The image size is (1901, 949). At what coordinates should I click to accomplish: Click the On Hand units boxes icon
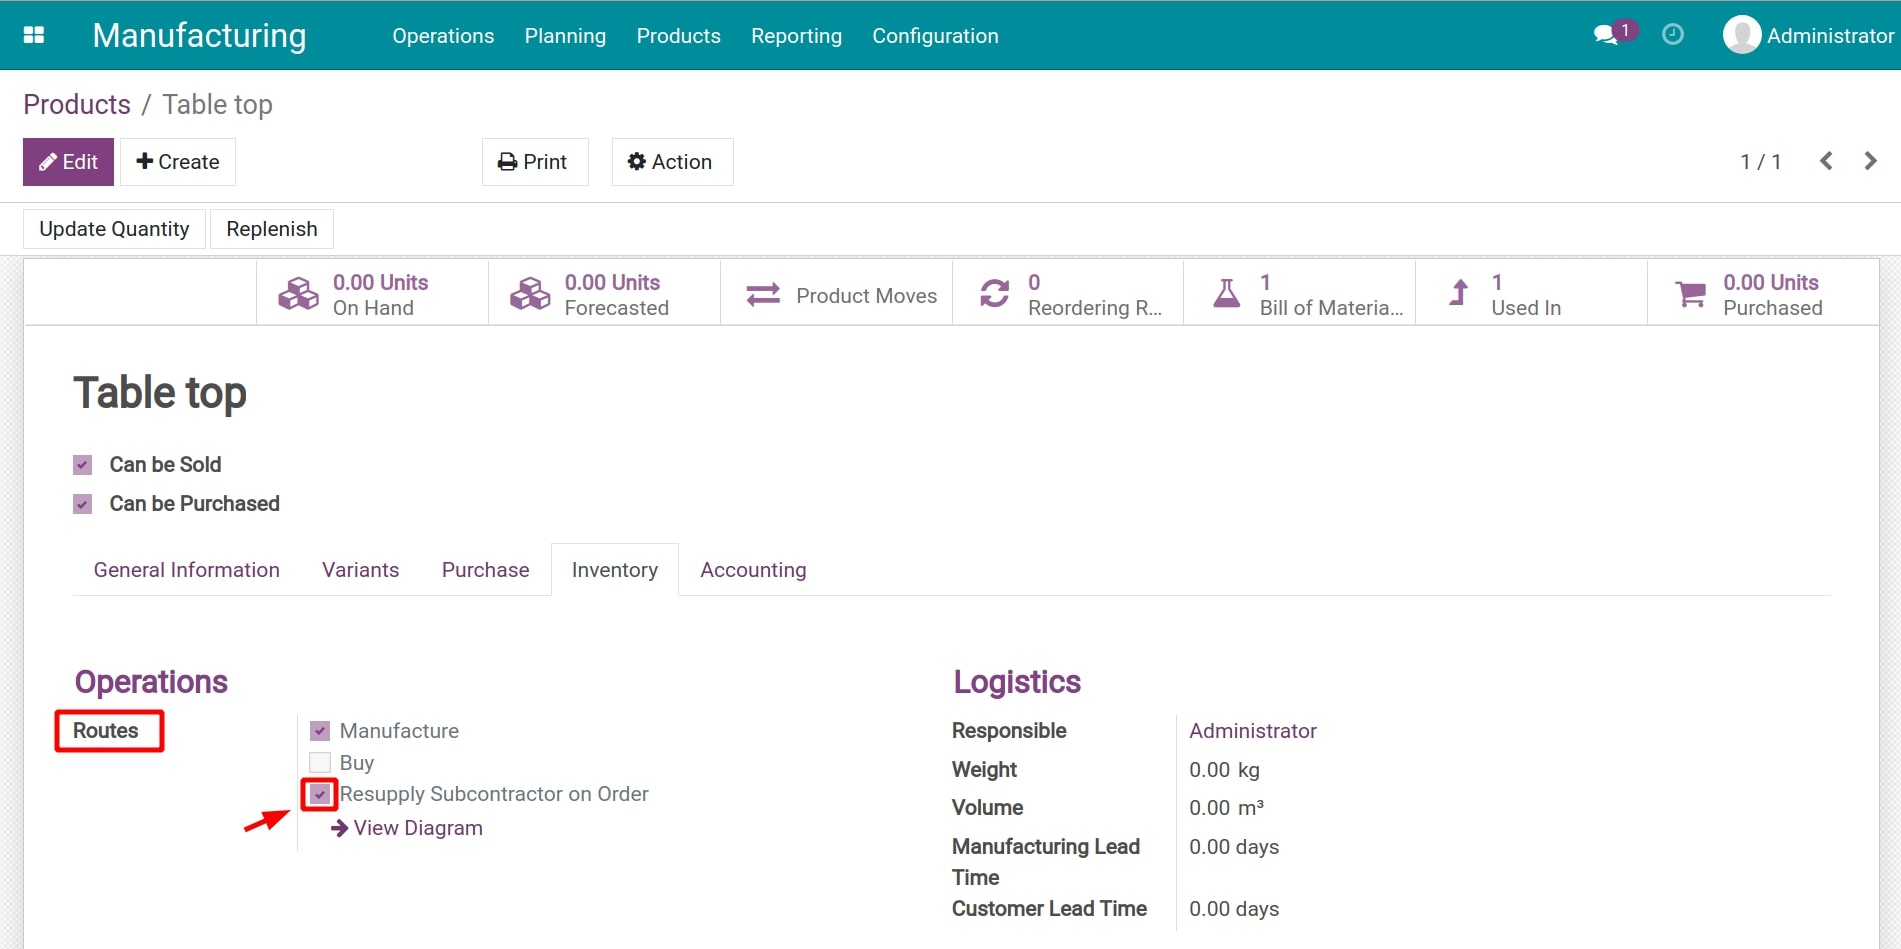[298, 294]
